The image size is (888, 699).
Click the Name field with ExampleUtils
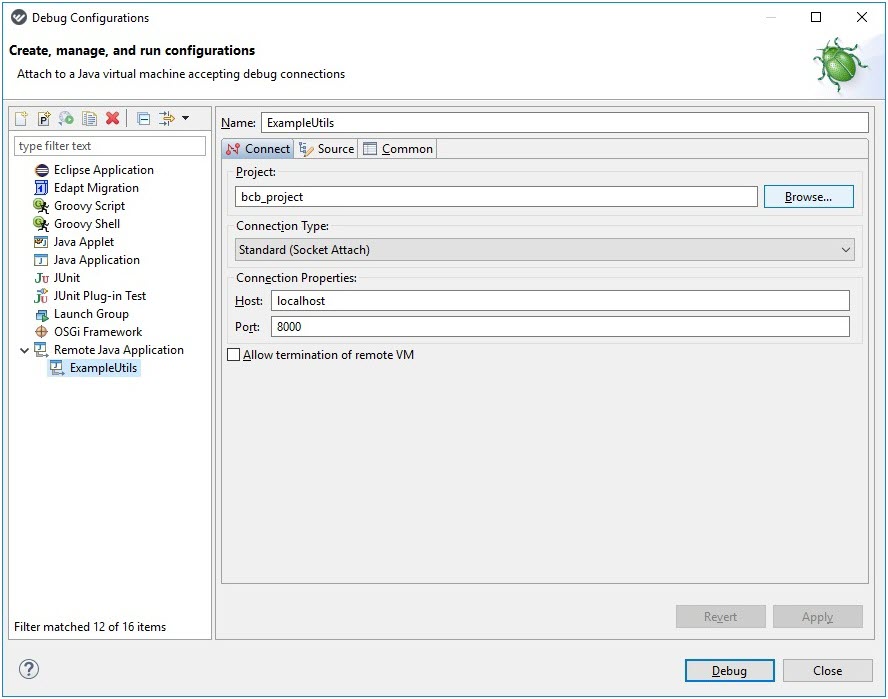tap(565, 123)
